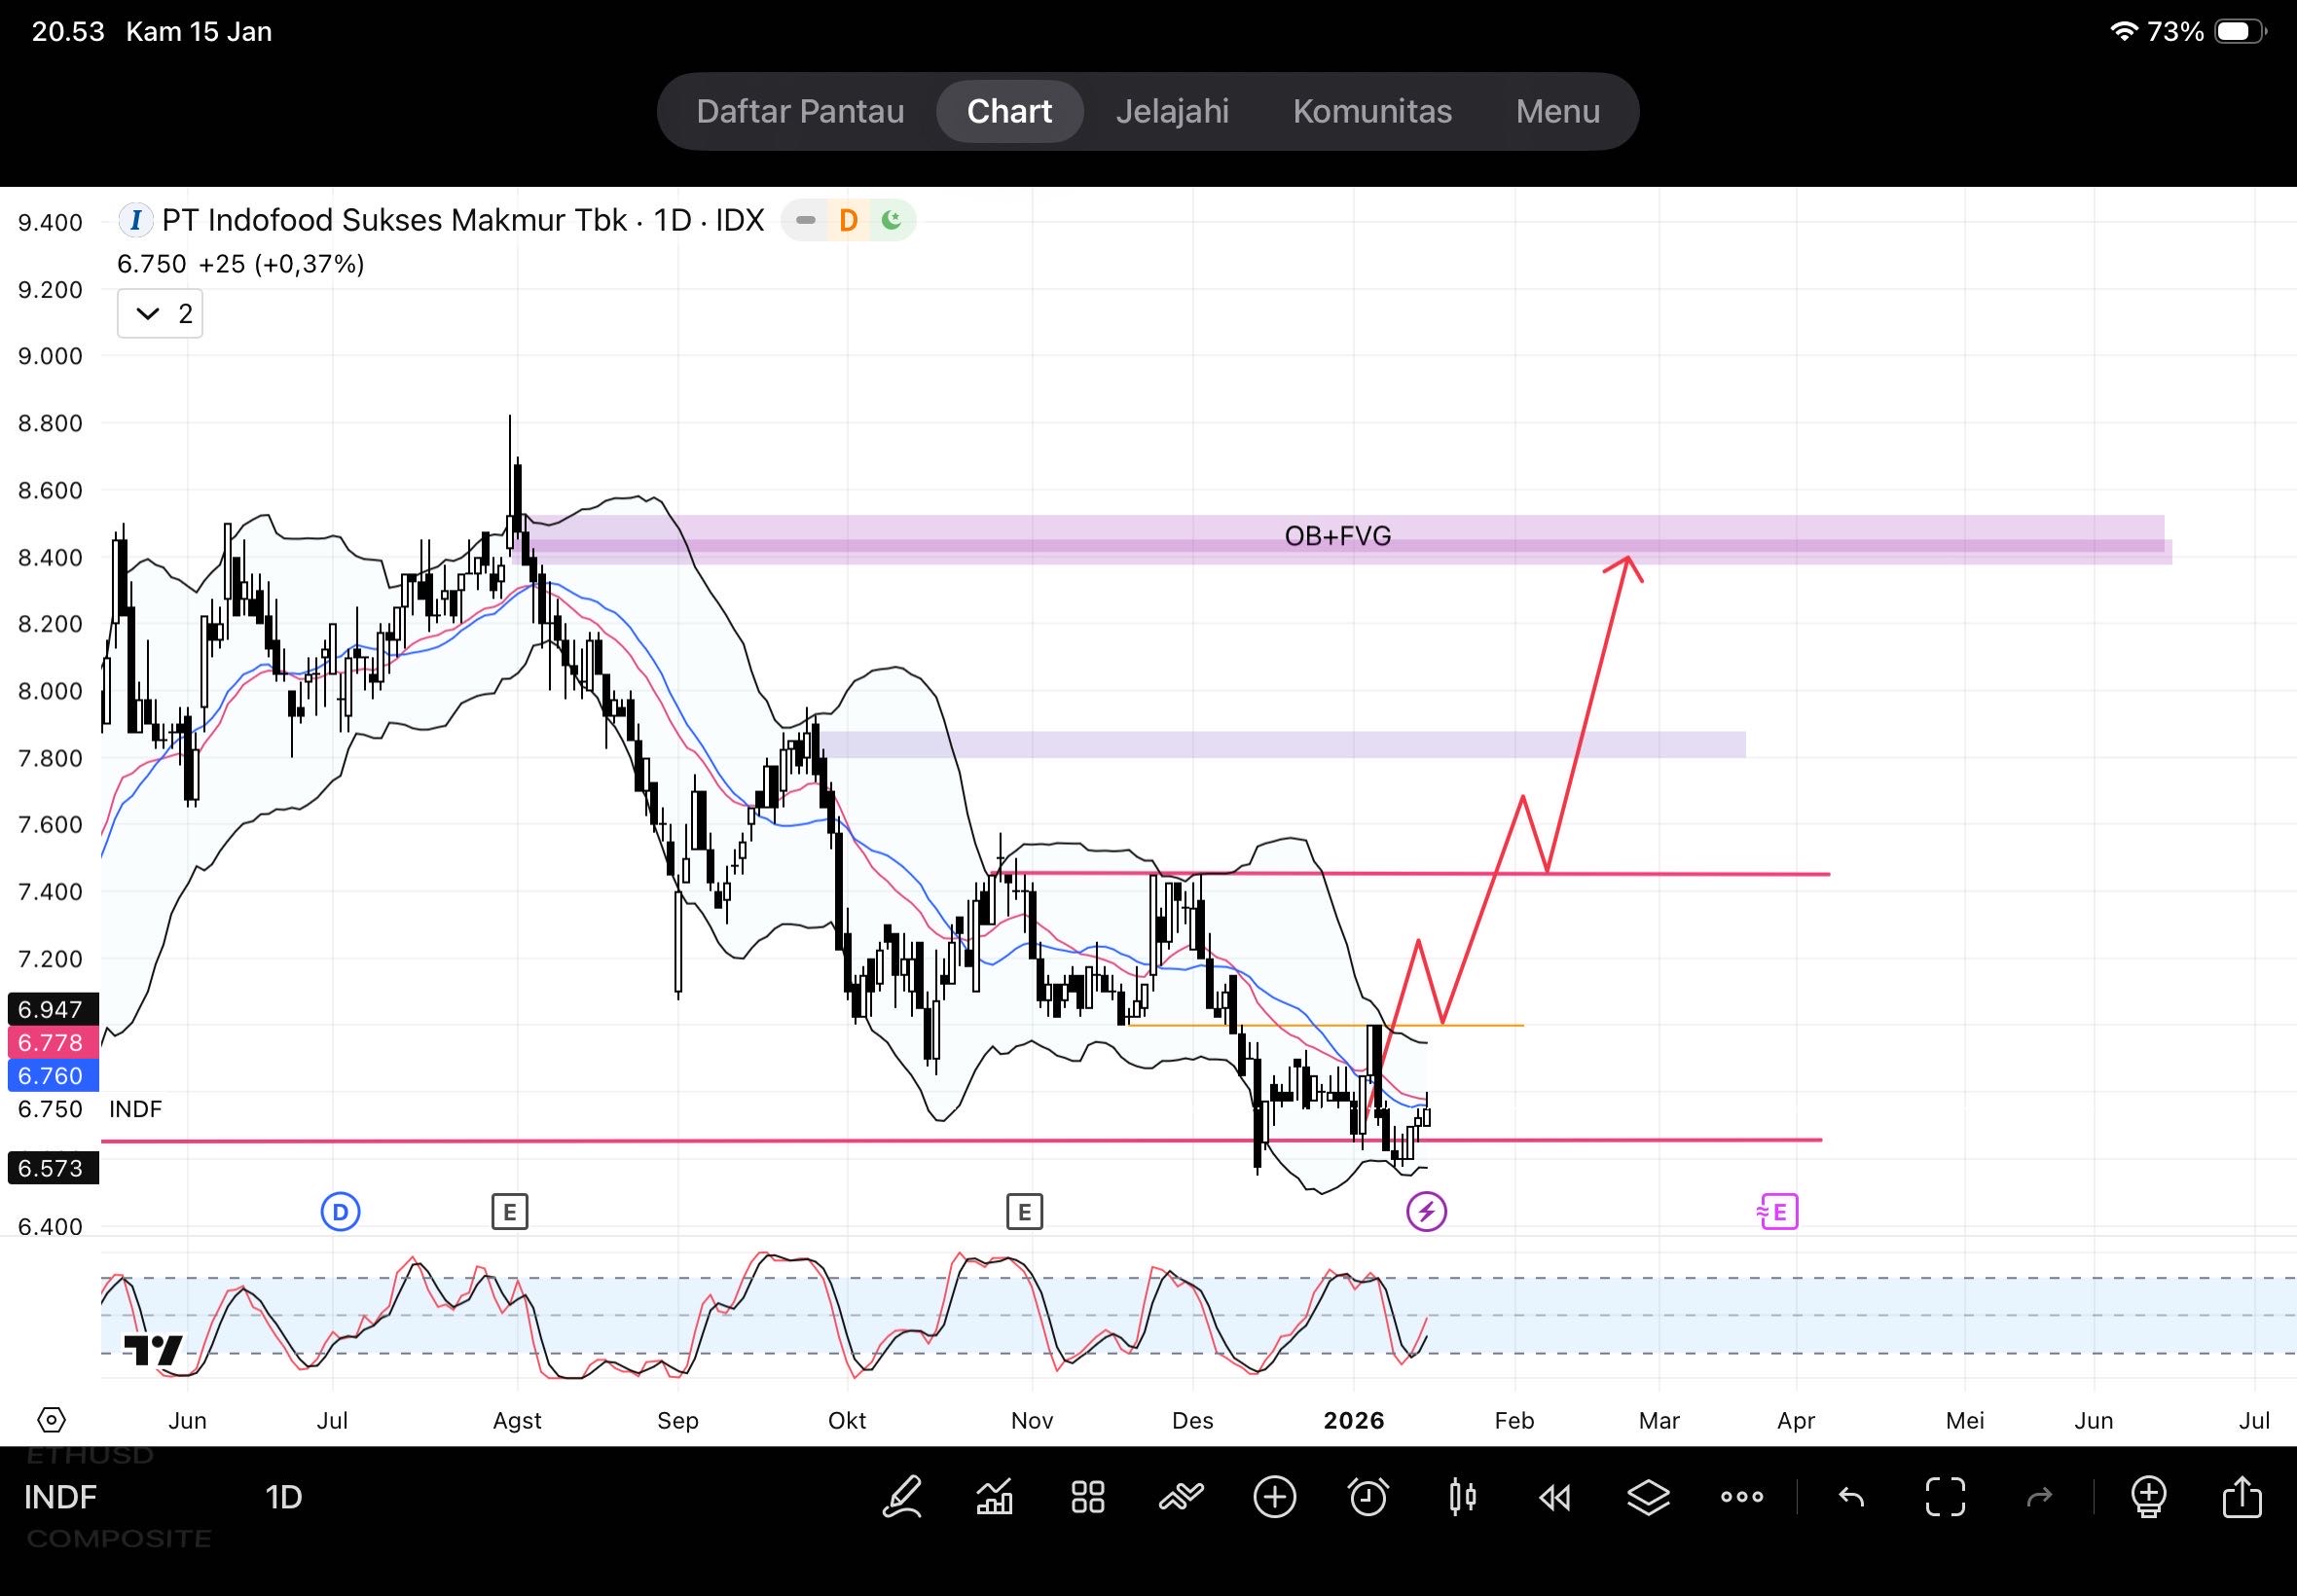Open the indicators chart icon
Image resolution: width=2297 pixels, height=1596 pixels.
pos(994,1497)
